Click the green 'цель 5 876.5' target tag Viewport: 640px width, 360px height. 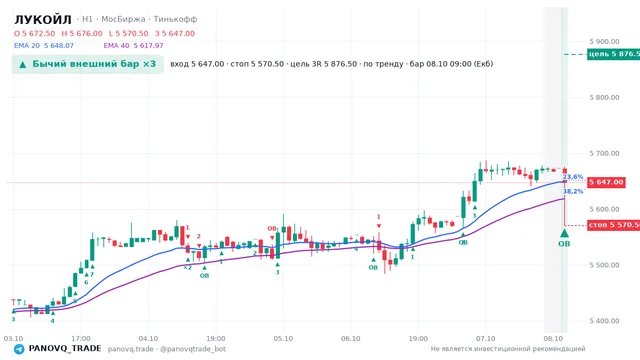point(613,54)
